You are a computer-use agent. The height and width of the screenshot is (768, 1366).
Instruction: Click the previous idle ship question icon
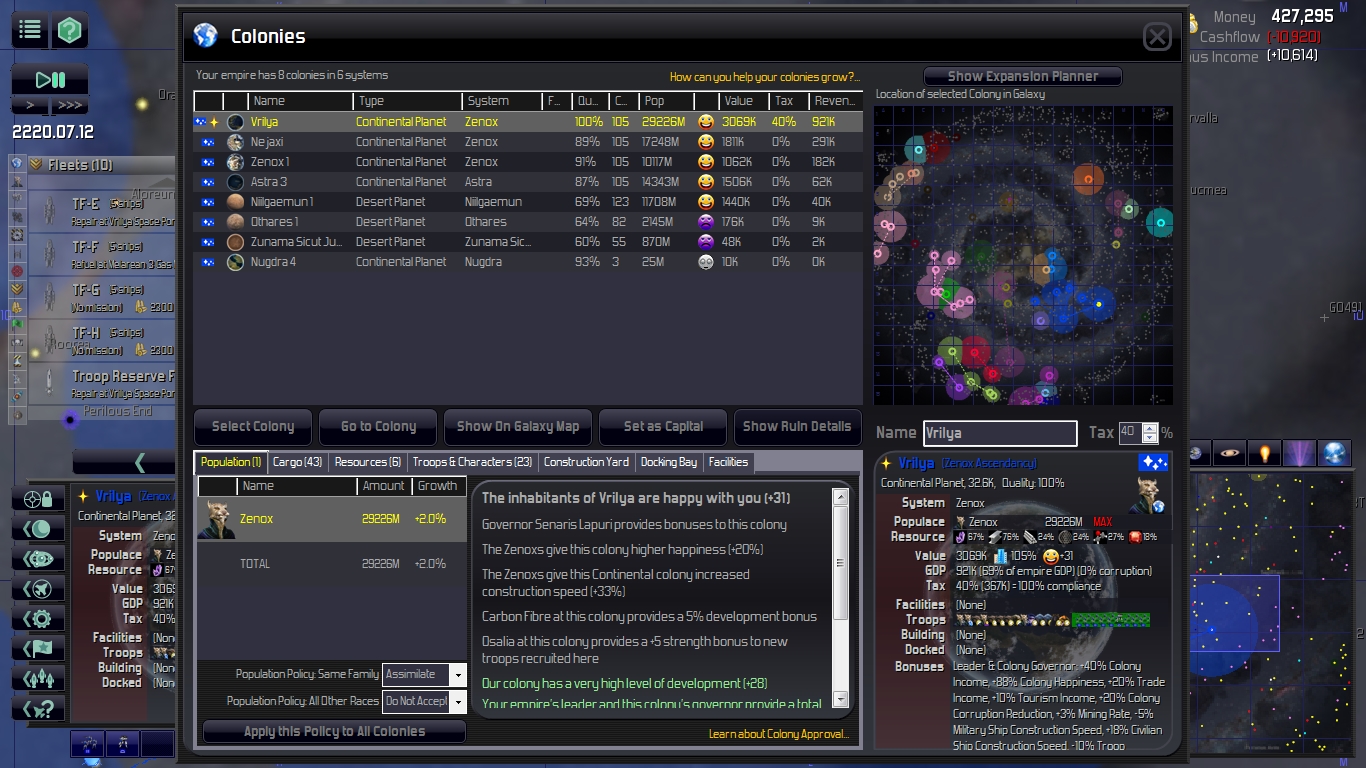tap(39, 708)
